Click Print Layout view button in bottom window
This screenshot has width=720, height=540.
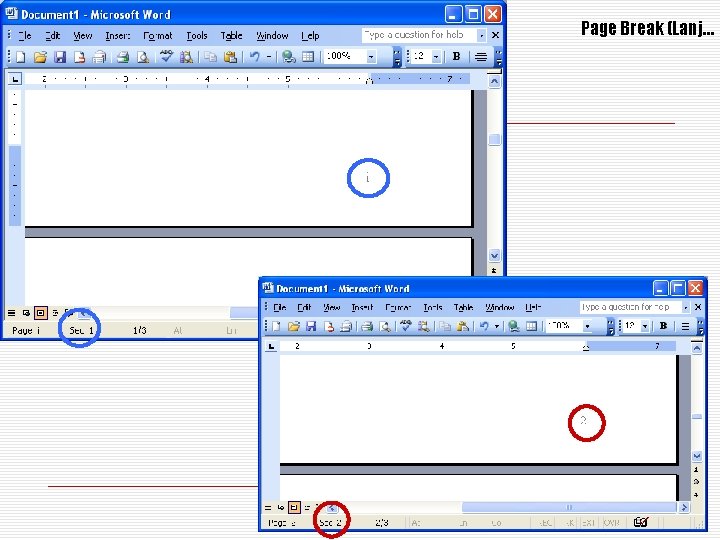click(294, 507)
